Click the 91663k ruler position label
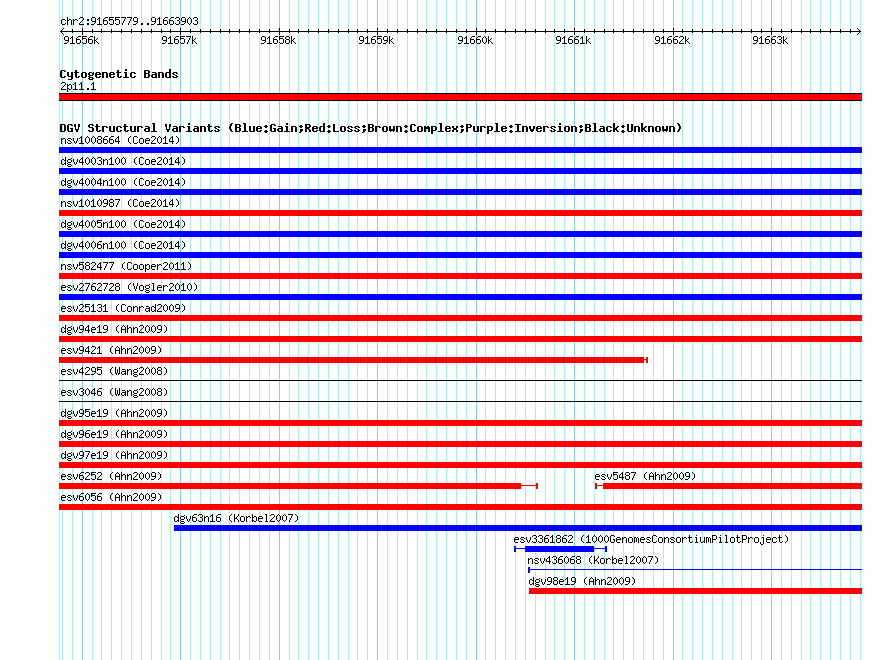The height and width of the screenshot is (660, 890). [x=770, y=40]
